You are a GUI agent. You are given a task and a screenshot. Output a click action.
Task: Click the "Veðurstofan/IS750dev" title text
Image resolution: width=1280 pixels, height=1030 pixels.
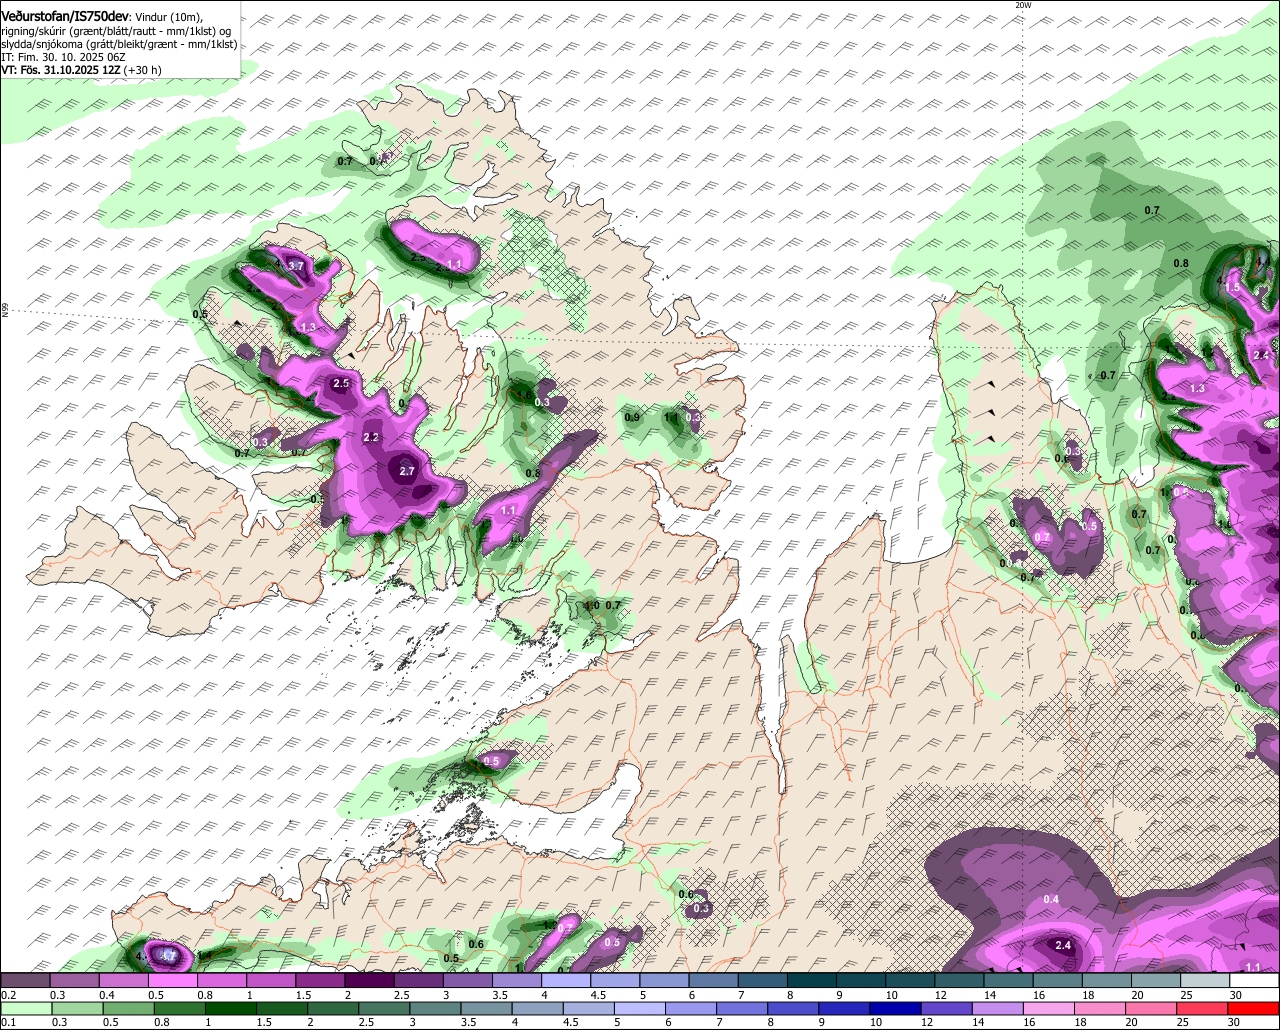click(66, 17)
